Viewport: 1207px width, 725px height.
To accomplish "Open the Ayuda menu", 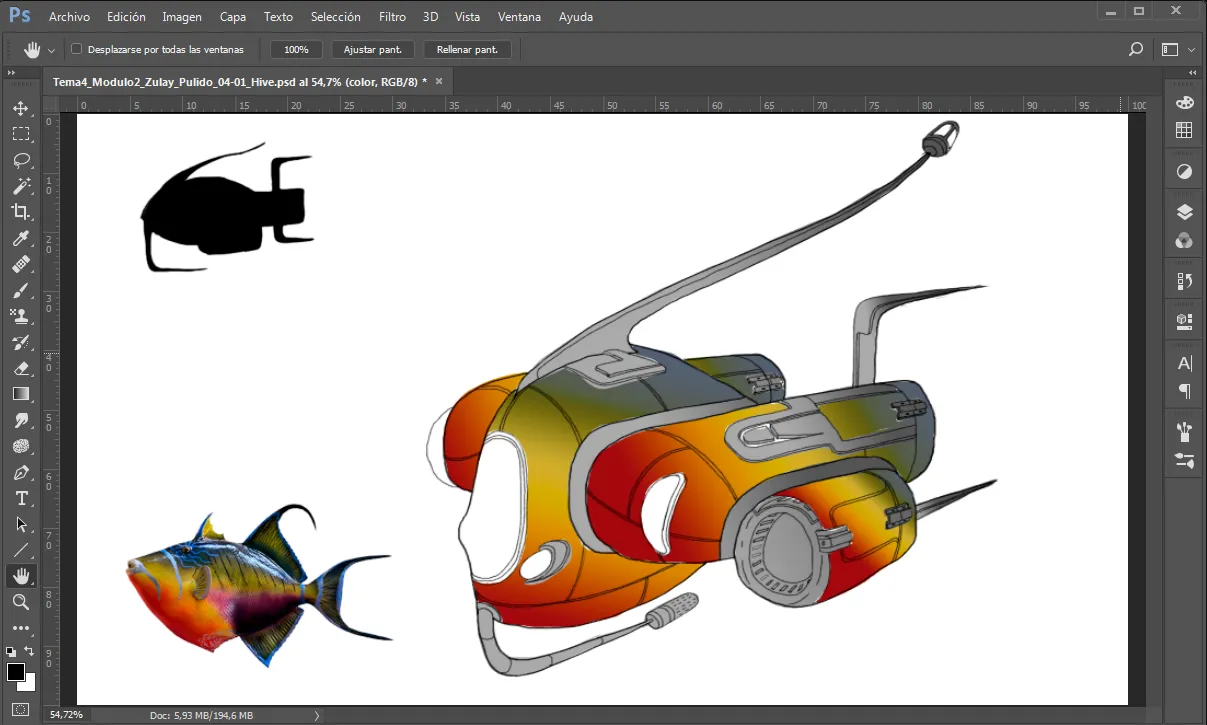I will click(x=576, y=17).
